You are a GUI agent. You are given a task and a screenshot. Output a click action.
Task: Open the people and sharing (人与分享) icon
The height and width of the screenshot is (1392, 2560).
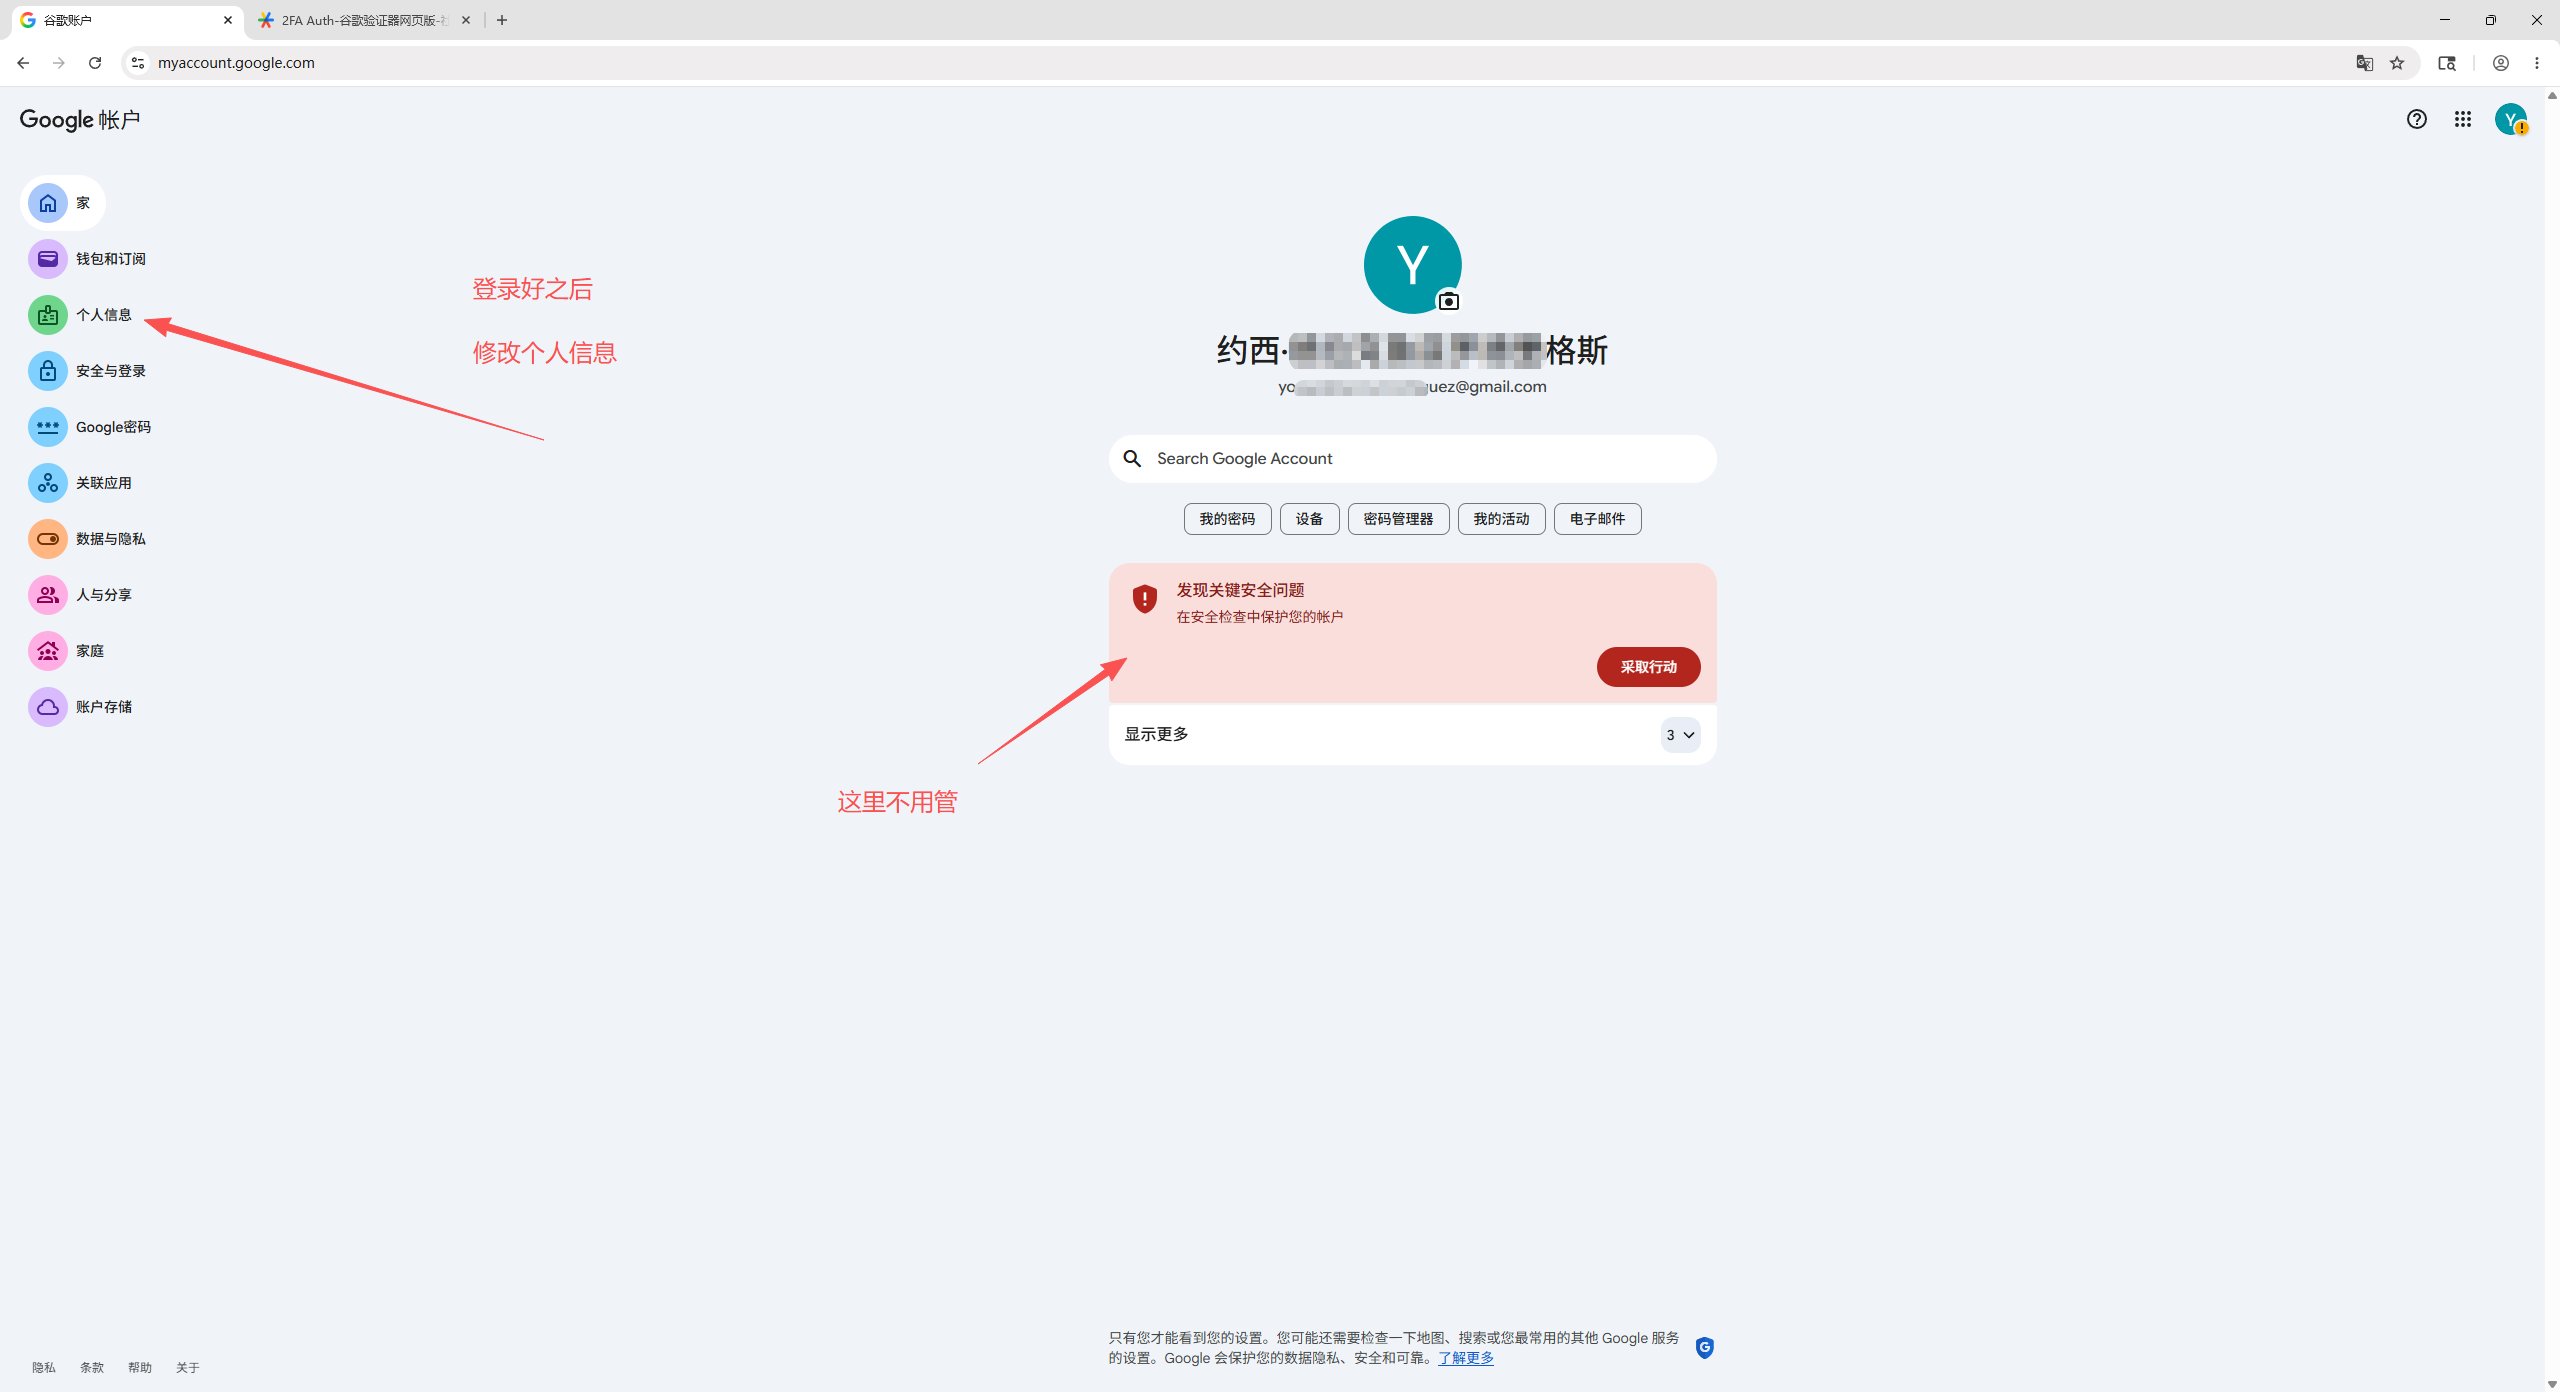47,595
